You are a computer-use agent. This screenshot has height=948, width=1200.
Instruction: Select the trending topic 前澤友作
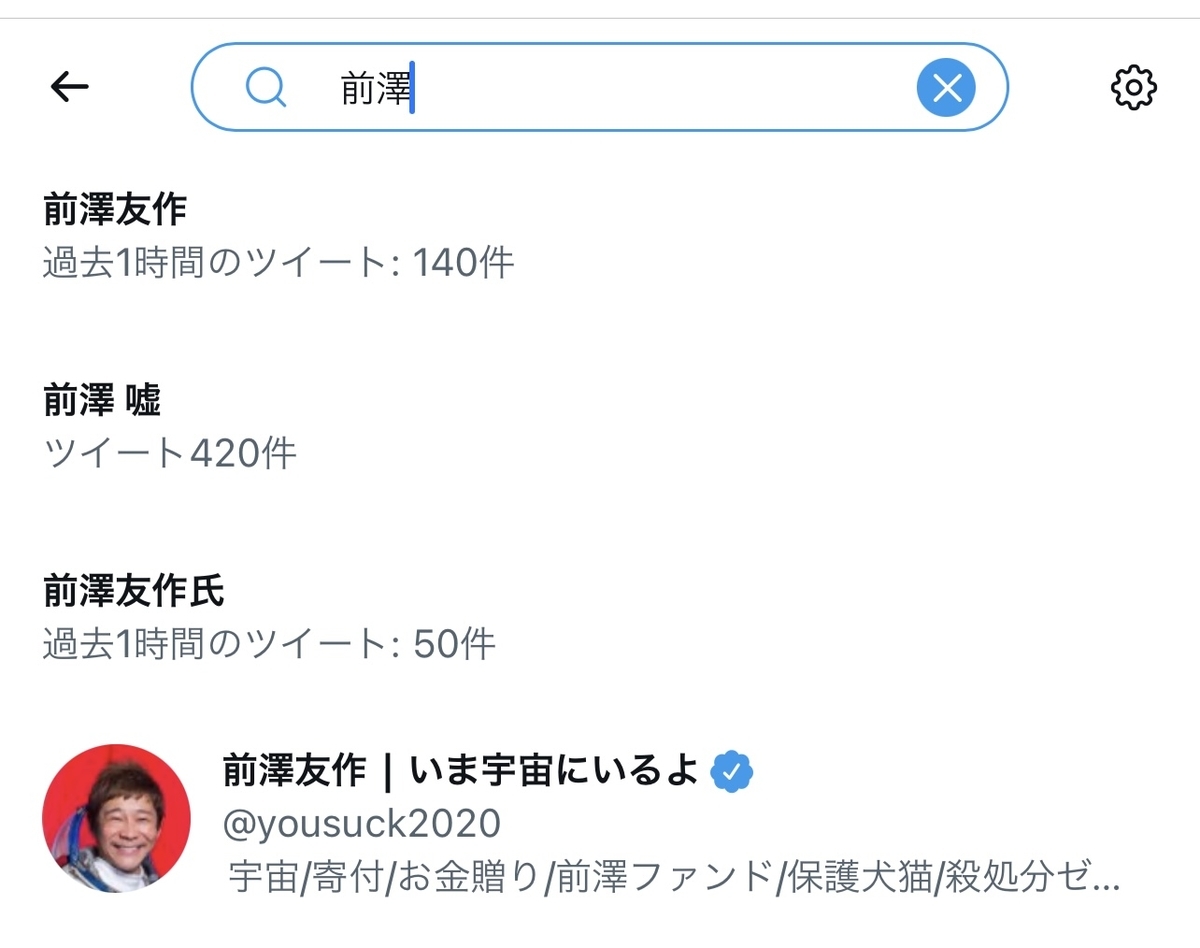point(118,212)
